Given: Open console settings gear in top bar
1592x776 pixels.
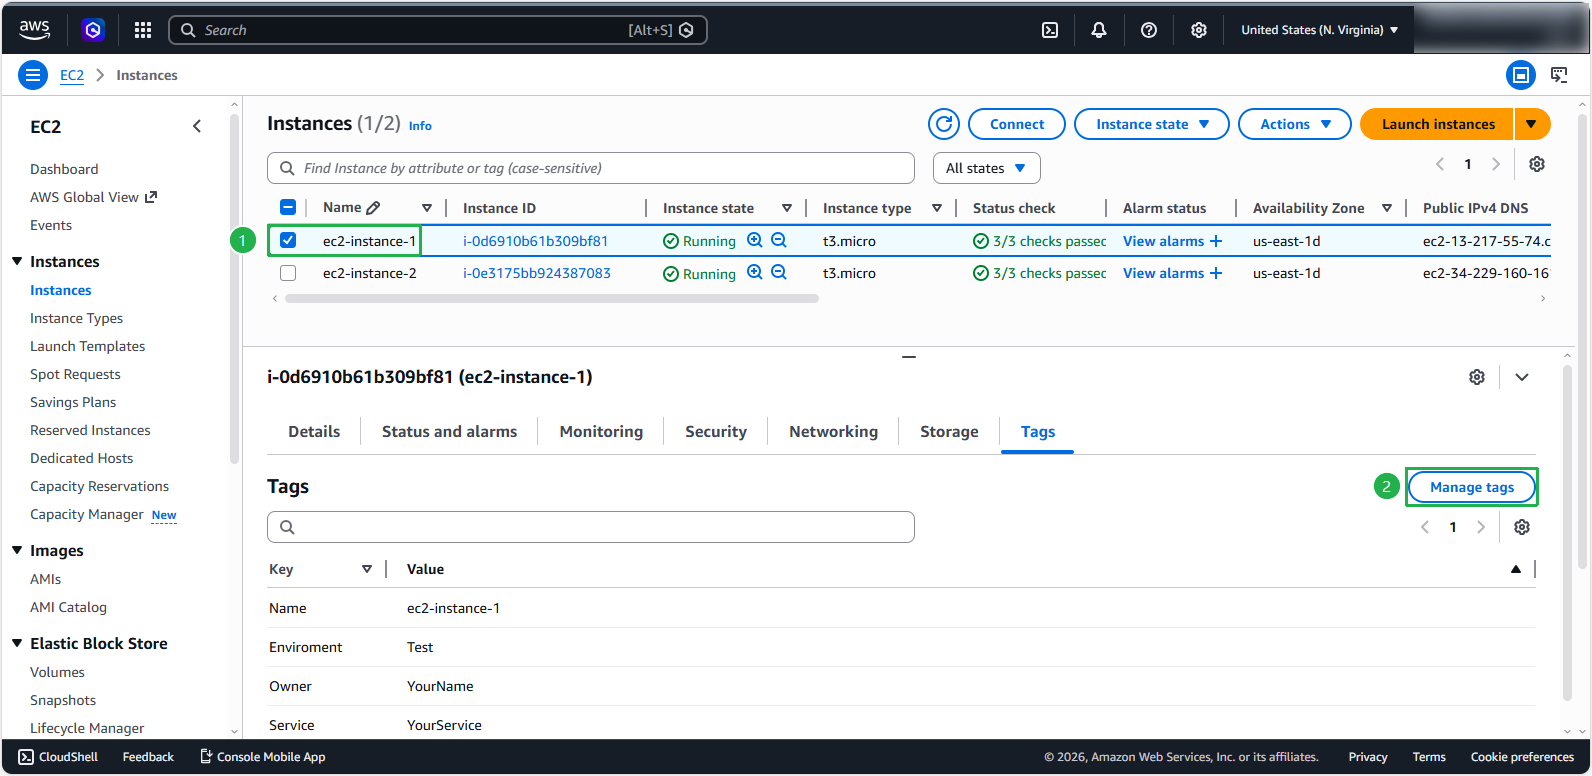Looking at the screenshot, I should (1199, 30).
